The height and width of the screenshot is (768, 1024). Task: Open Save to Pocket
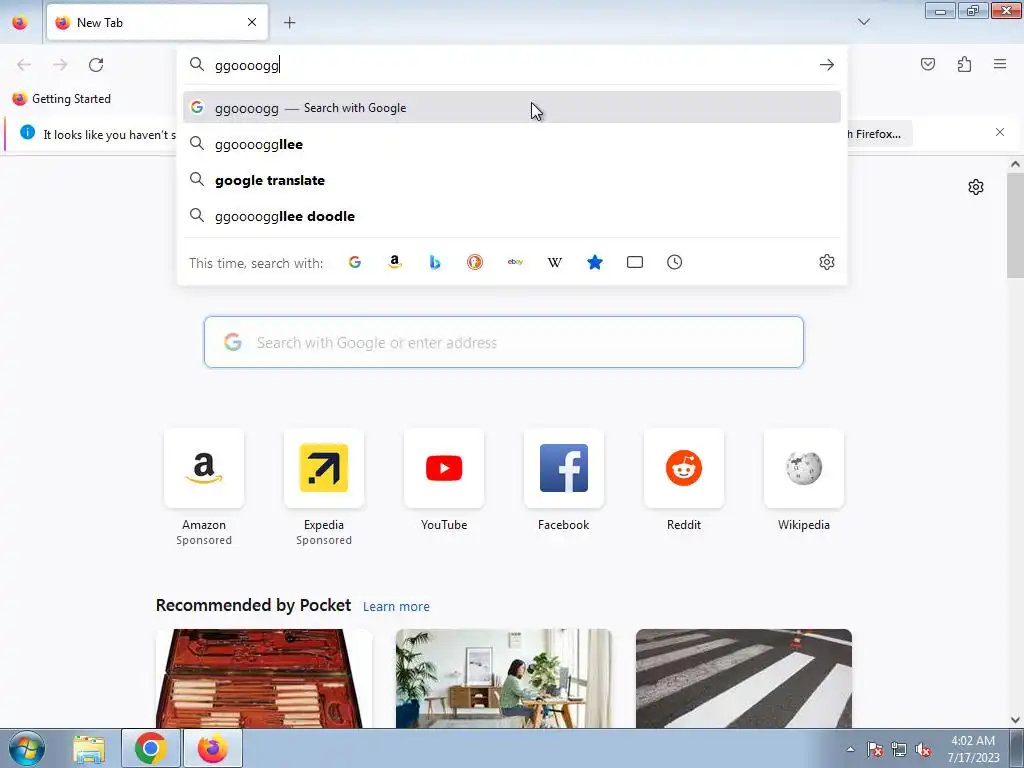(x=928, y=64)
